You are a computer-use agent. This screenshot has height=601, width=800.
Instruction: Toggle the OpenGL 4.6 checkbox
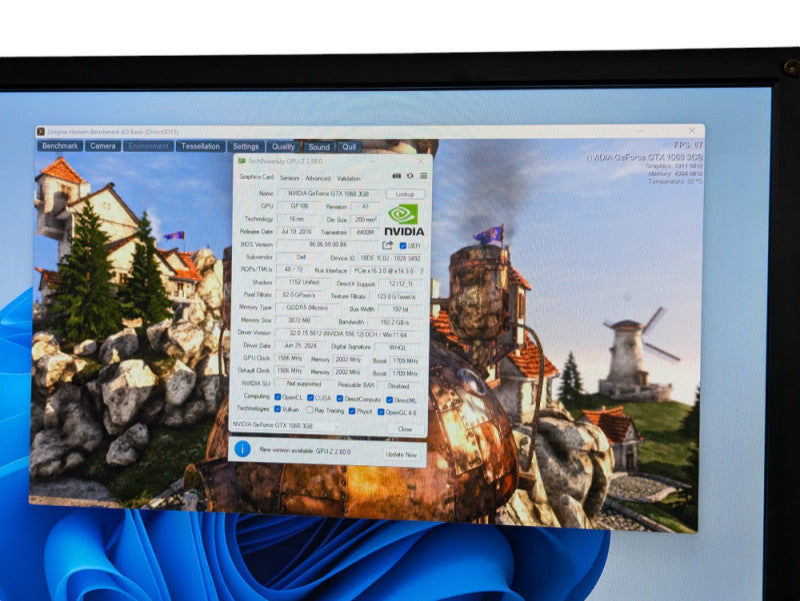pyautogui.click(x=381, y=412)
